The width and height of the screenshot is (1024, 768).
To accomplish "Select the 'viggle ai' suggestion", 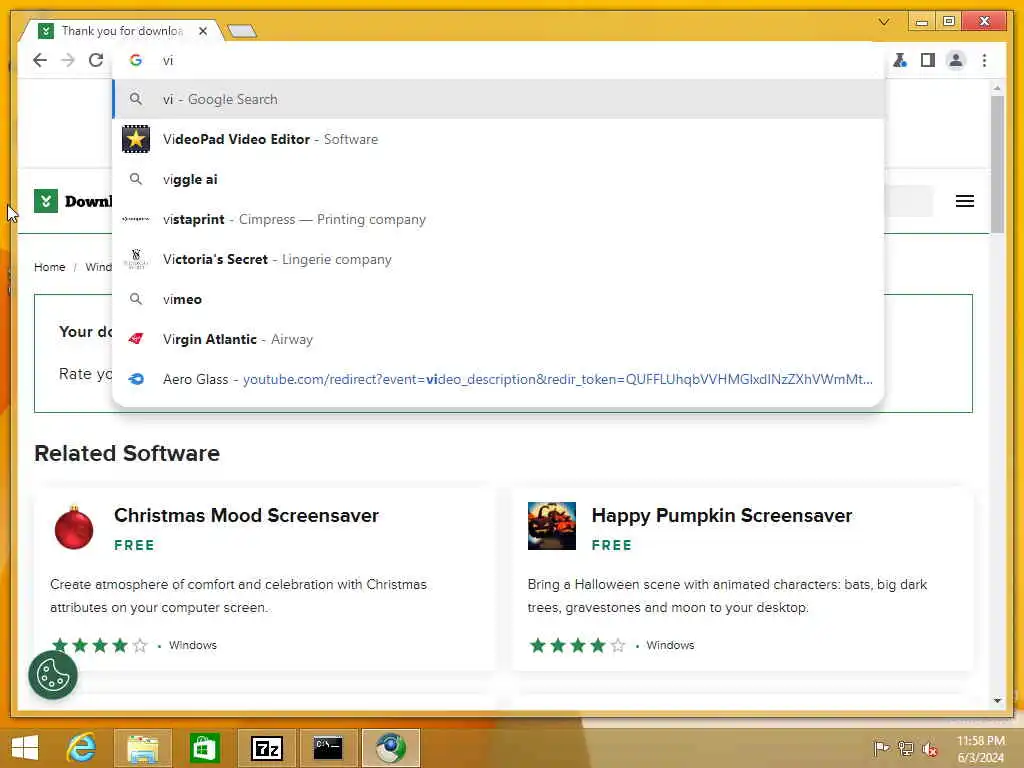I will [x=498, y=179].
